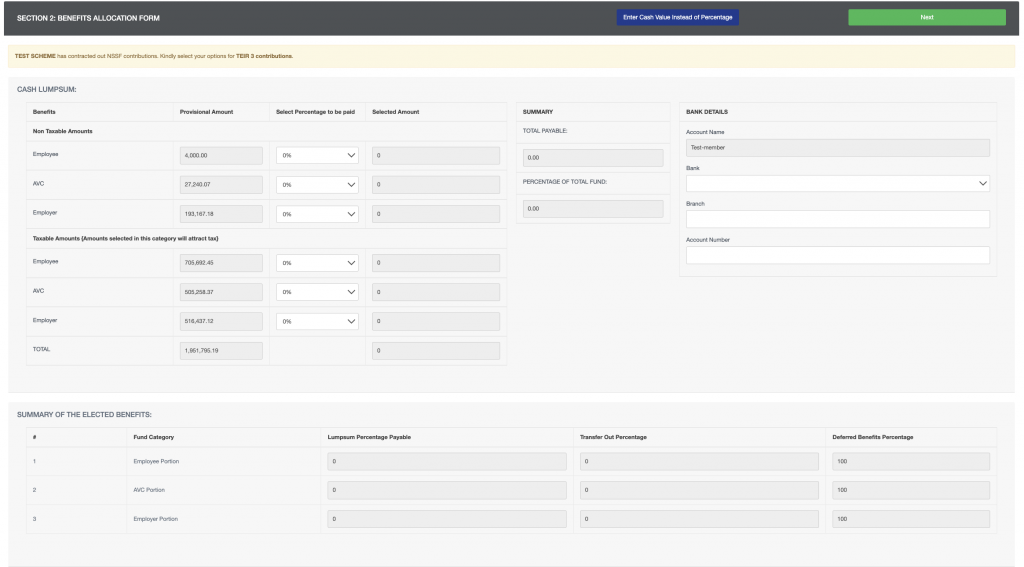Viewport: 1024px width, 567px height.
Task: Click the 4,000.00 Employee provisional amount field
Action: (x=220, y=156)
